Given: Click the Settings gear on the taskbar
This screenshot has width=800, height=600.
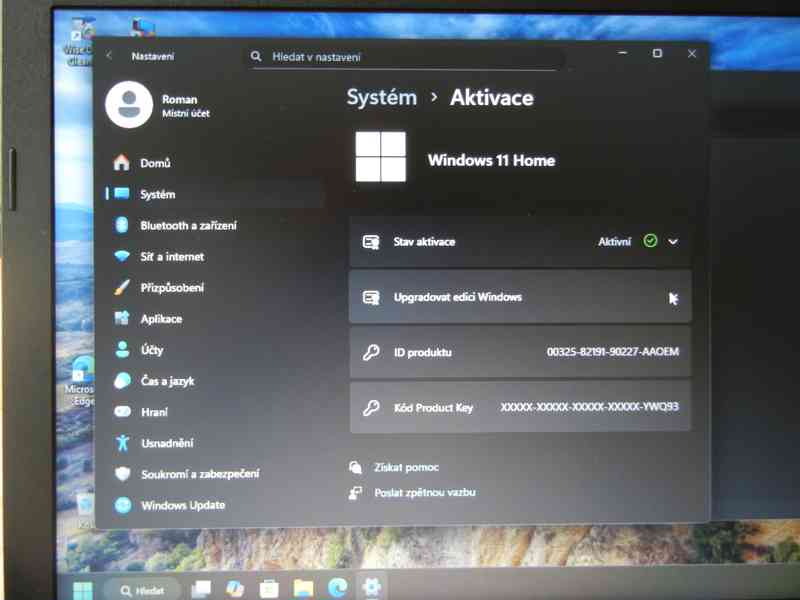Looking at the screenshot, I should pyautogui.click(x=371, y=587).
